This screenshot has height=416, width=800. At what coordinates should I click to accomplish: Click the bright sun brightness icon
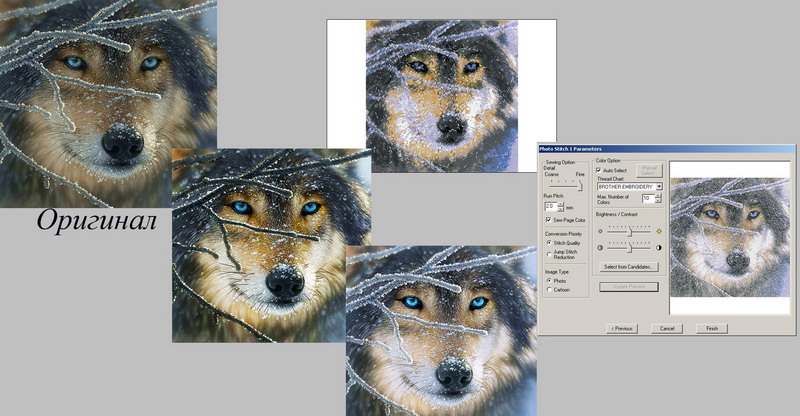point(660,230)
